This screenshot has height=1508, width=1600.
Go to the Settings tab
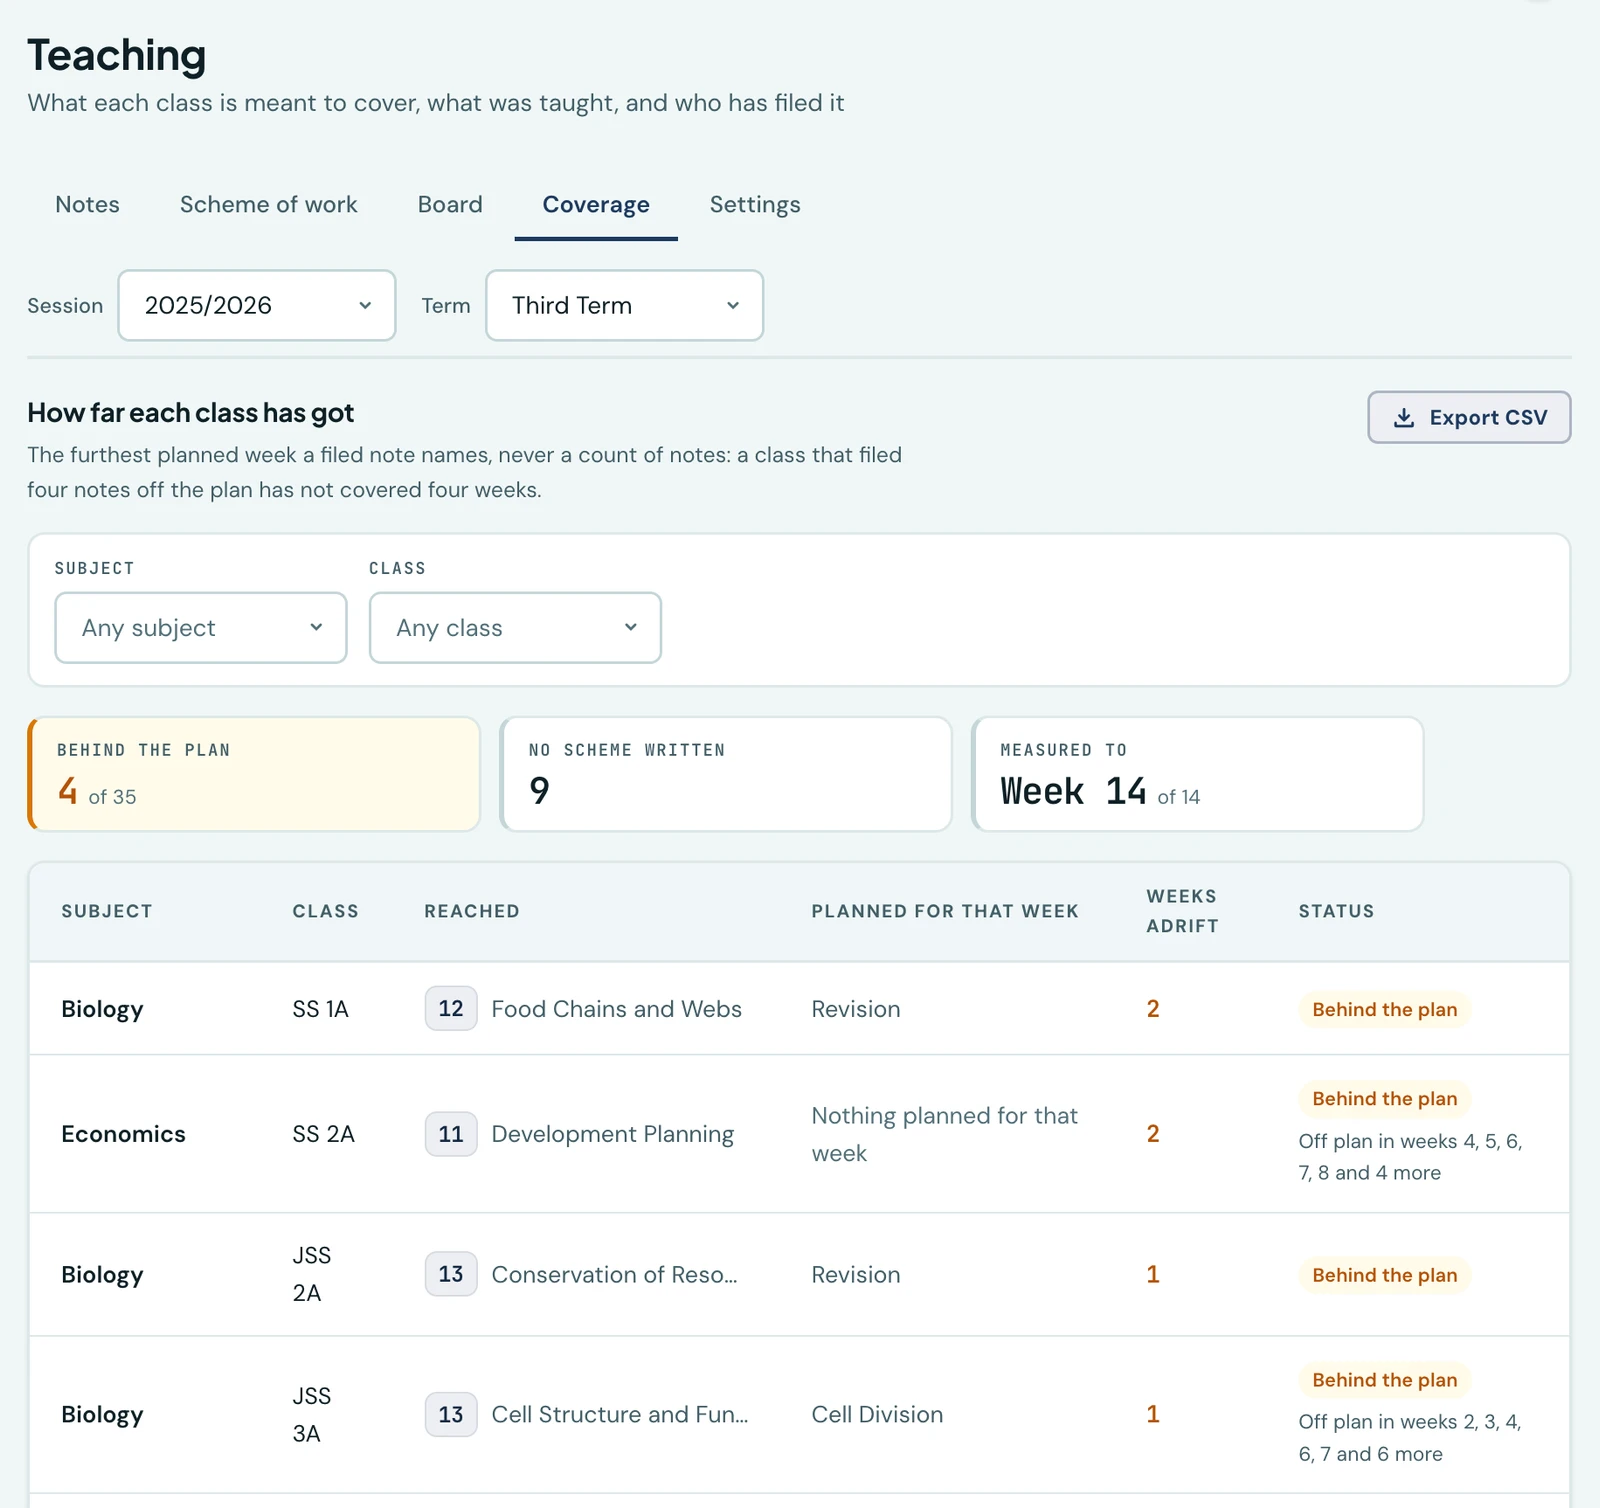(x=755, y=204)
